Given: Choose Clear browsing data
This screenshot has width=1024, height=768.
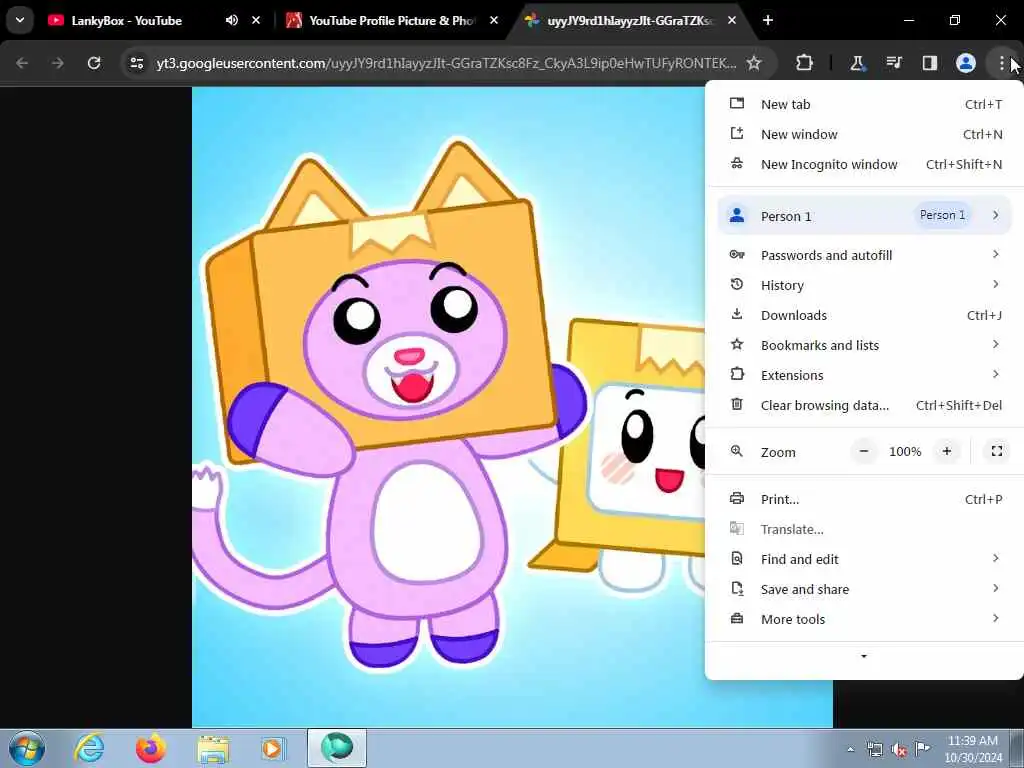Looking at the screenshot, I should (x=865, y=406).
